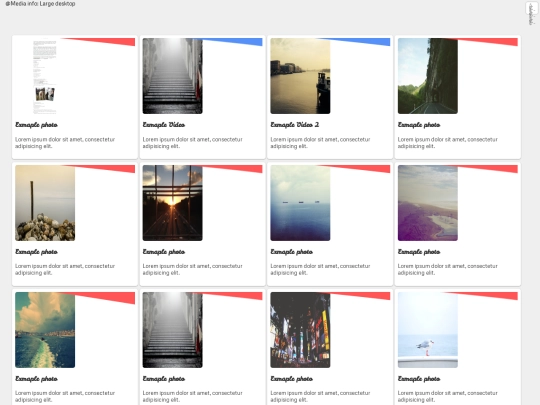This screenshot has width=540, height=405.
Task: Open the wooden post and rocks thumbnail
Action: 45,203
